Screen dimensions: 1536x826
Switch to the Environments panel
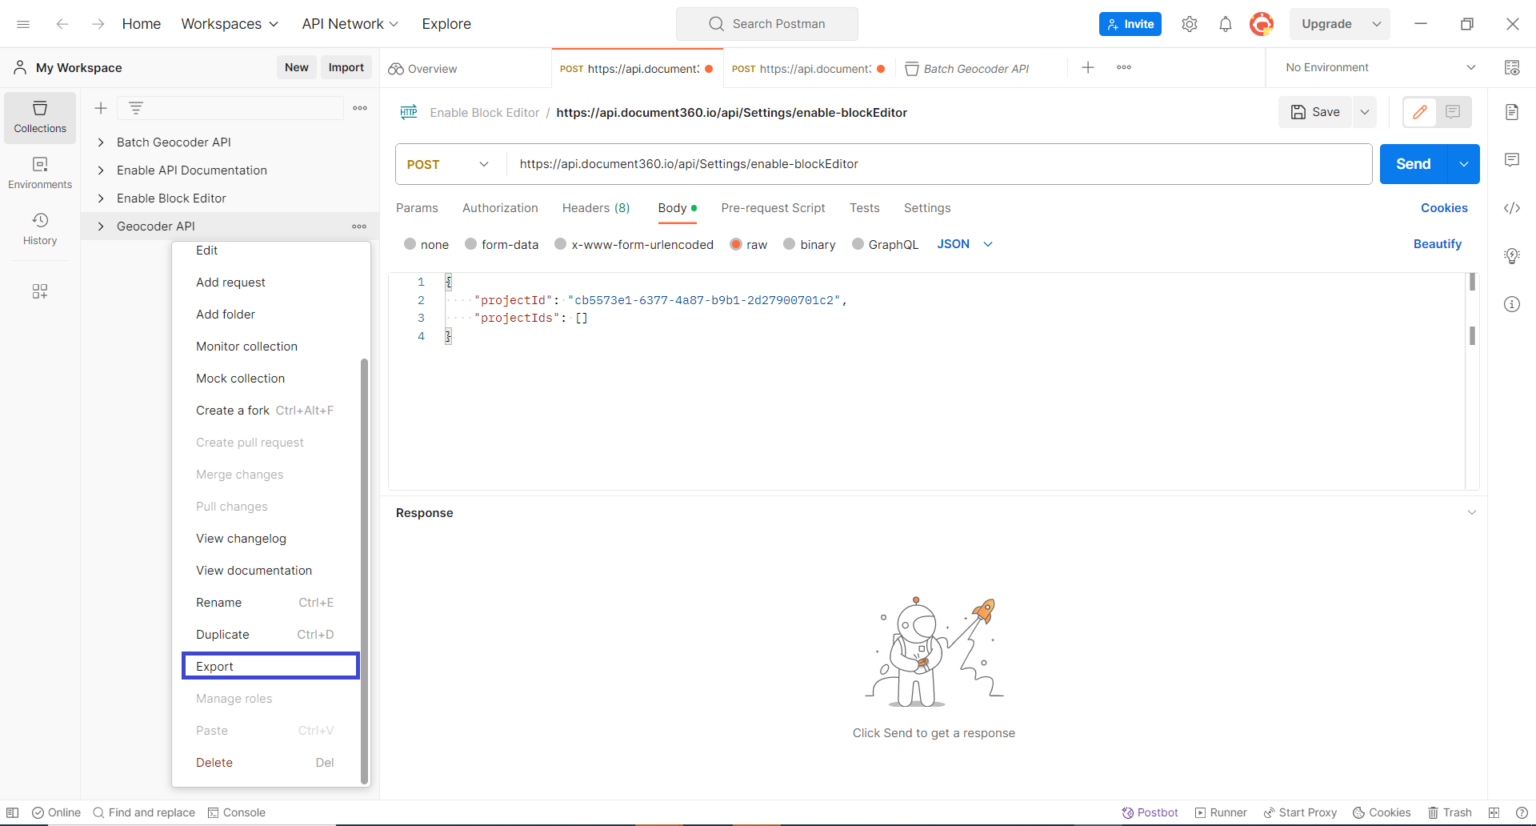point(40,172)
